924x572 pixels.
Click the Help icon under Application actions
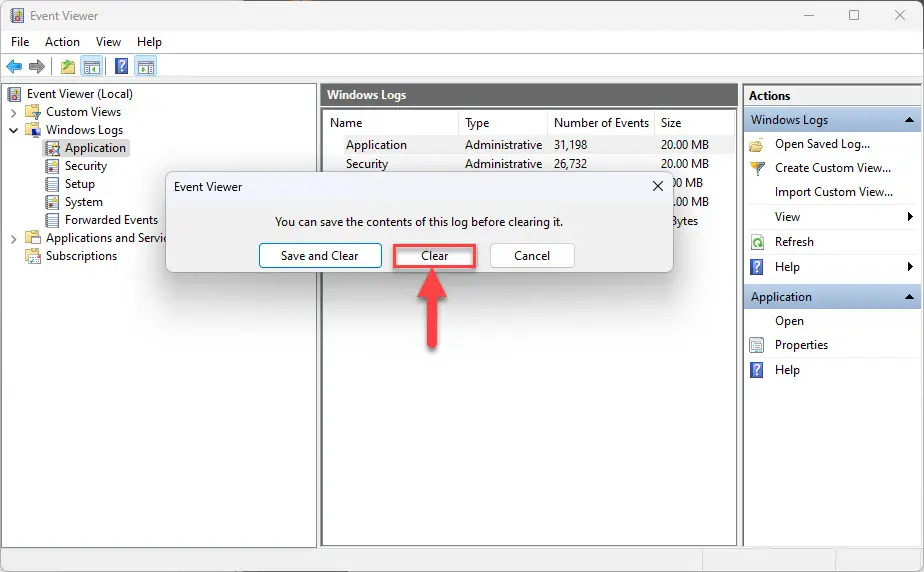(x=757, y=370)
